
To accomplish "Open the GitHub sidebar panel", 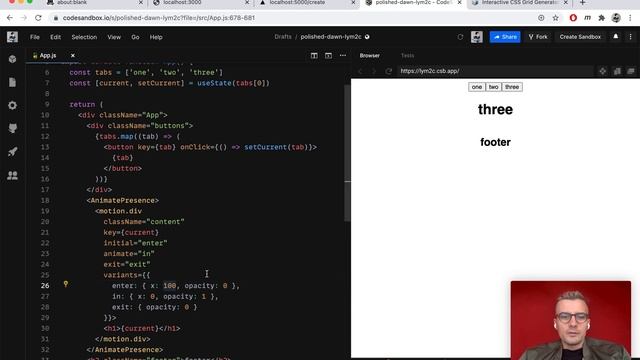I will [x=13, y=129].
